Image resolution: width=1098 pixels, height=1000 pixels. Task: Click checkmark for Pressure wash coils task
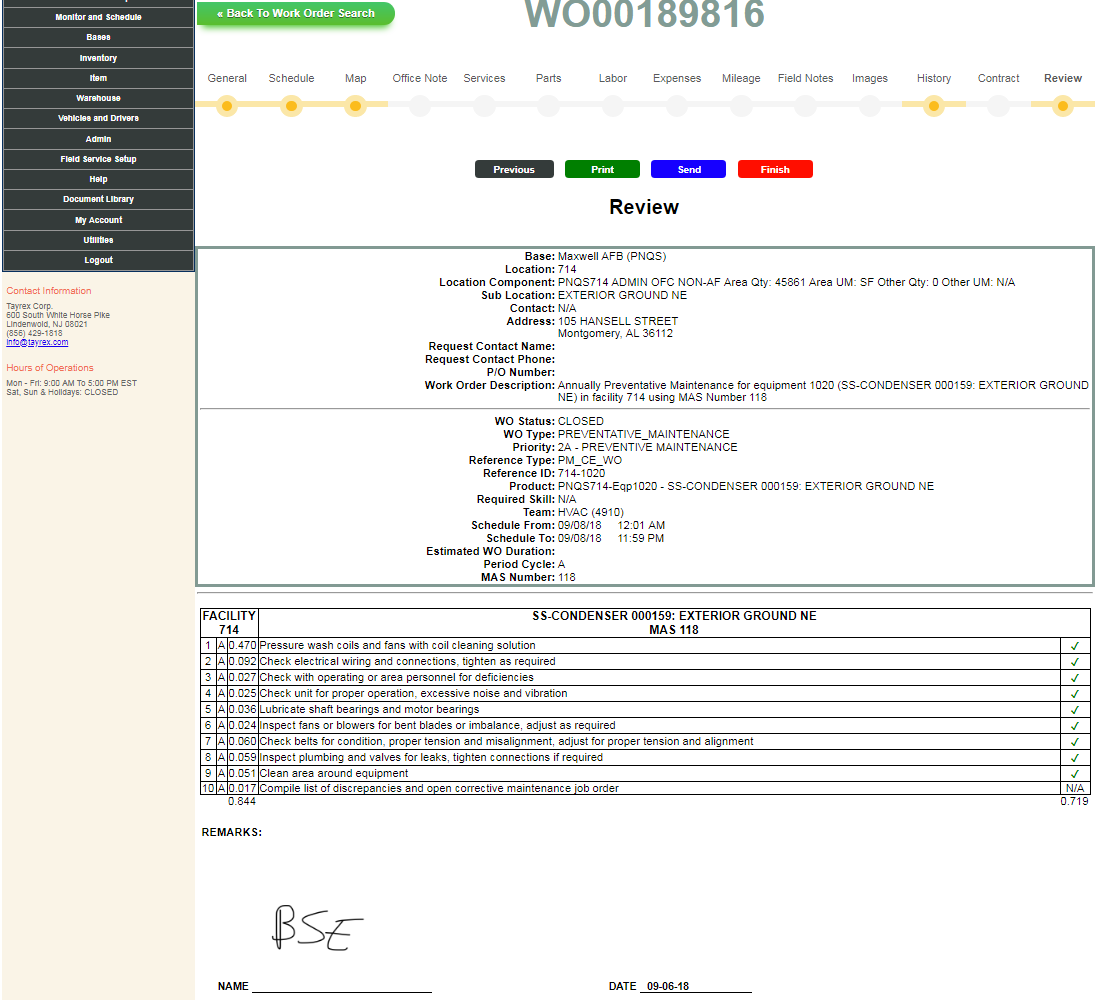tap(1075, 646)
